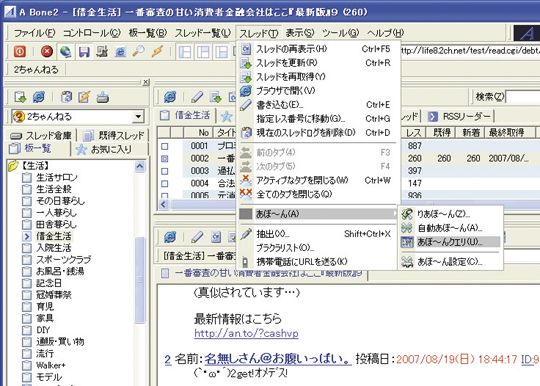The width and height of the screenshot is (540, 386).
Task: Switch to 既得スレッド tab
Action: click(114, 135)
